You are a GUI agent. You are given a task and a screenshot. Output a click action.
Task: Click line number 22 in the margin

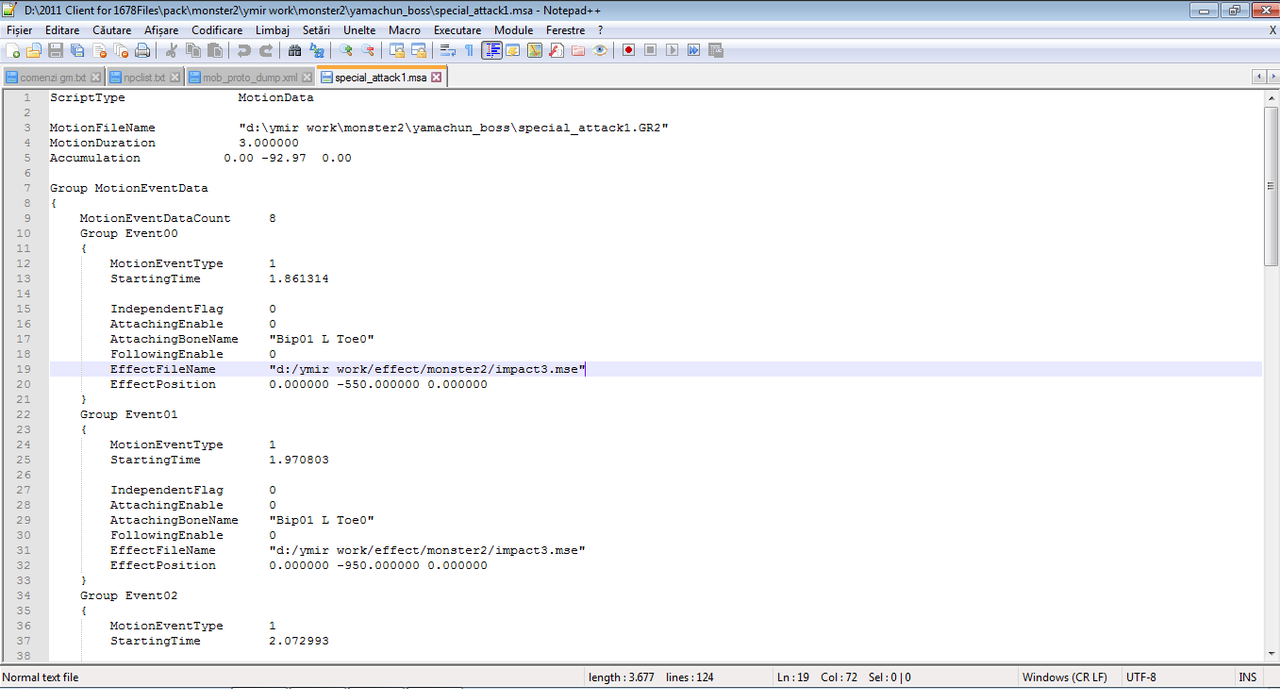tap(25, 414)
